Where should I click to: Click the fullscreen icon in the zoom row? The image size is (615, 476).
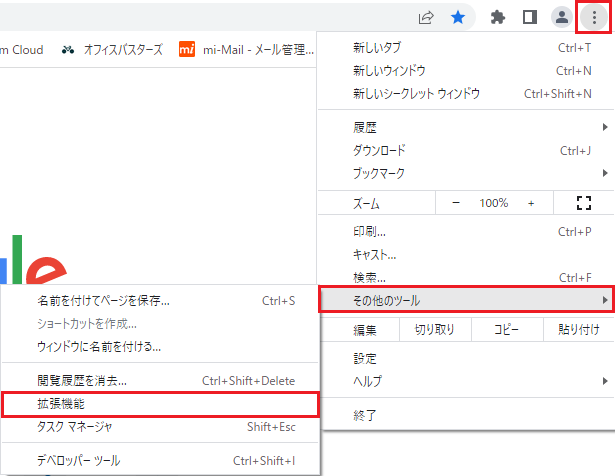(585, 202)
